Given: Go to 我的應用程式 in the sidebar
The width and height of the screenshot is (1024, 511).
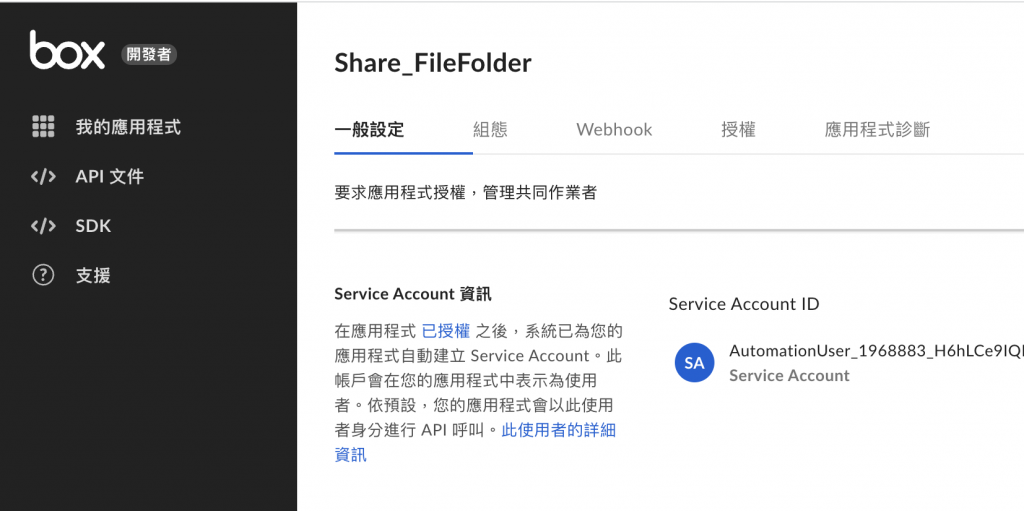Looking at the screenshot, I should coord(128,127).
